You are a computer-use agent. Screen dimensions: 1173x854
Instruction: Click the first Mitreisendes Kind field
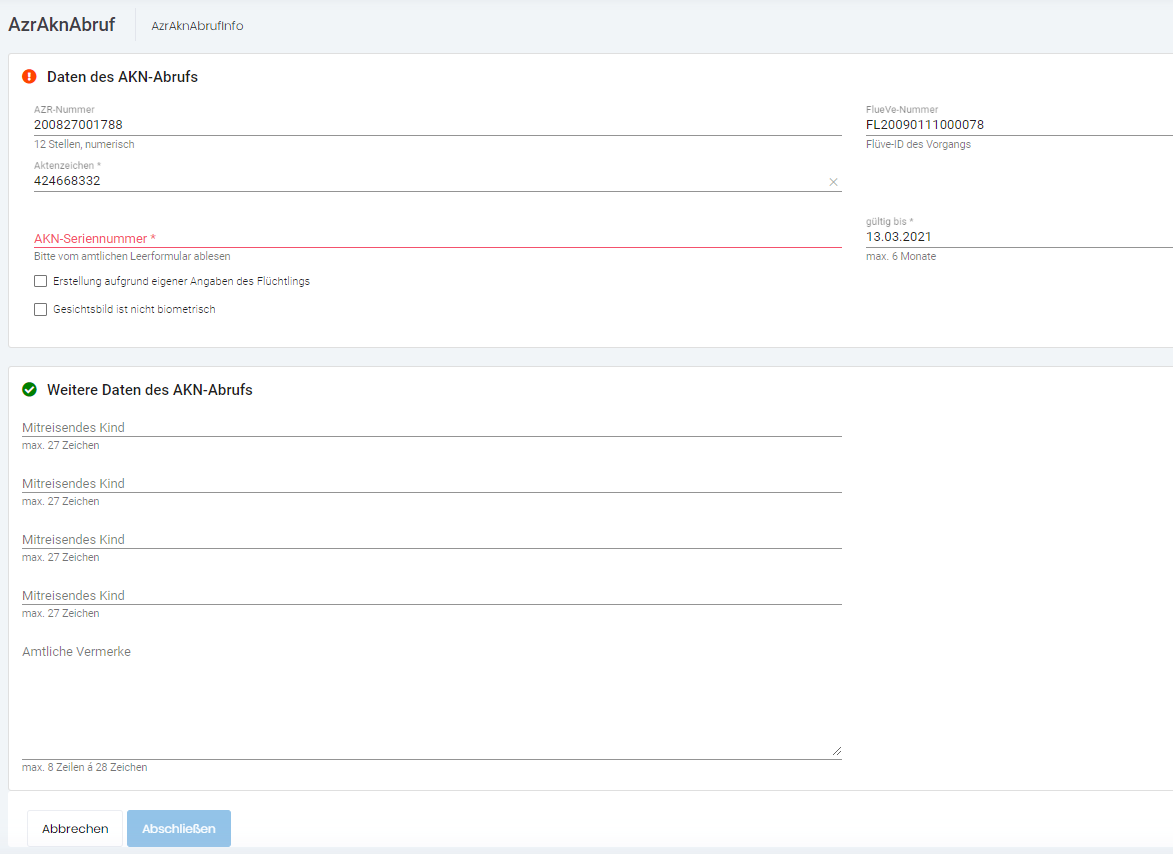click(430, 427)
